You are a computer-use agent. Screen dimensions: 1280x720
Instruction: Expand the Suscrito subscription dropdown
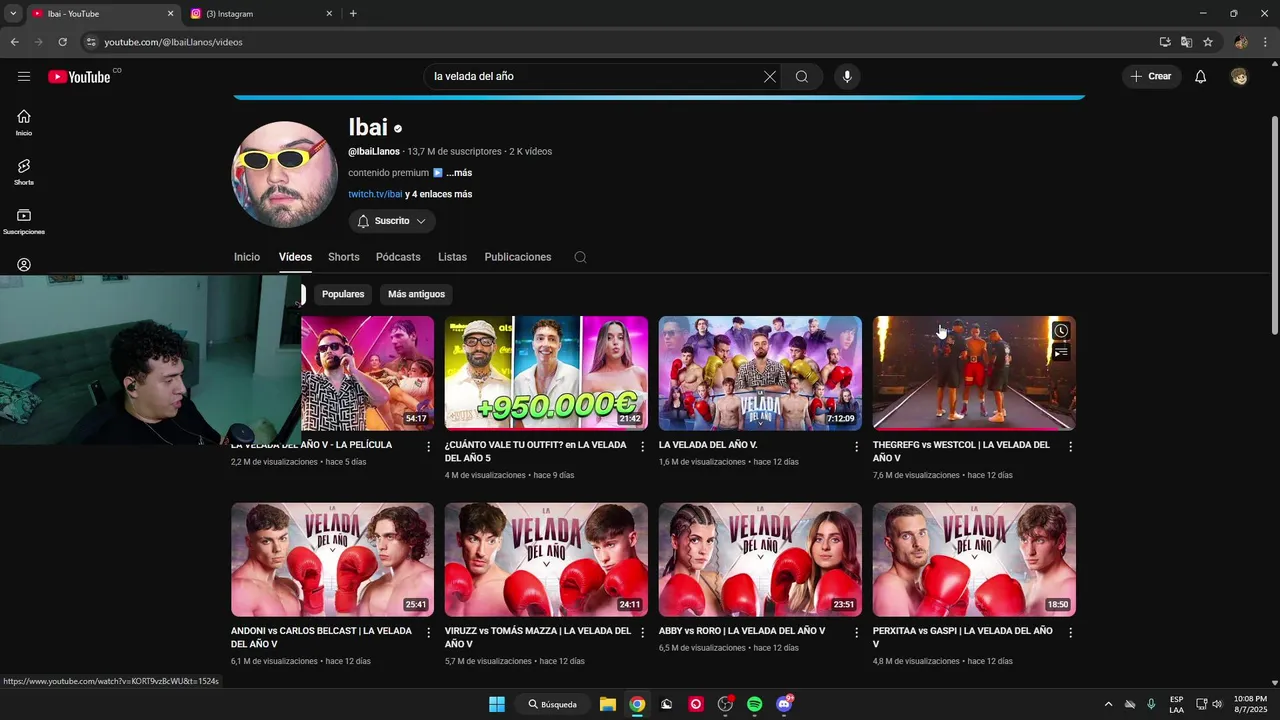tap(392, 221)
